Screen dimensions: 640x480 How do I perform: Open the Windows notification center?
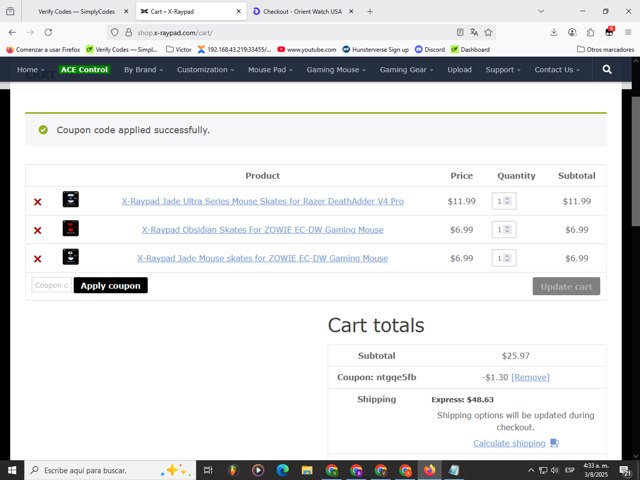tap(625, 470)
